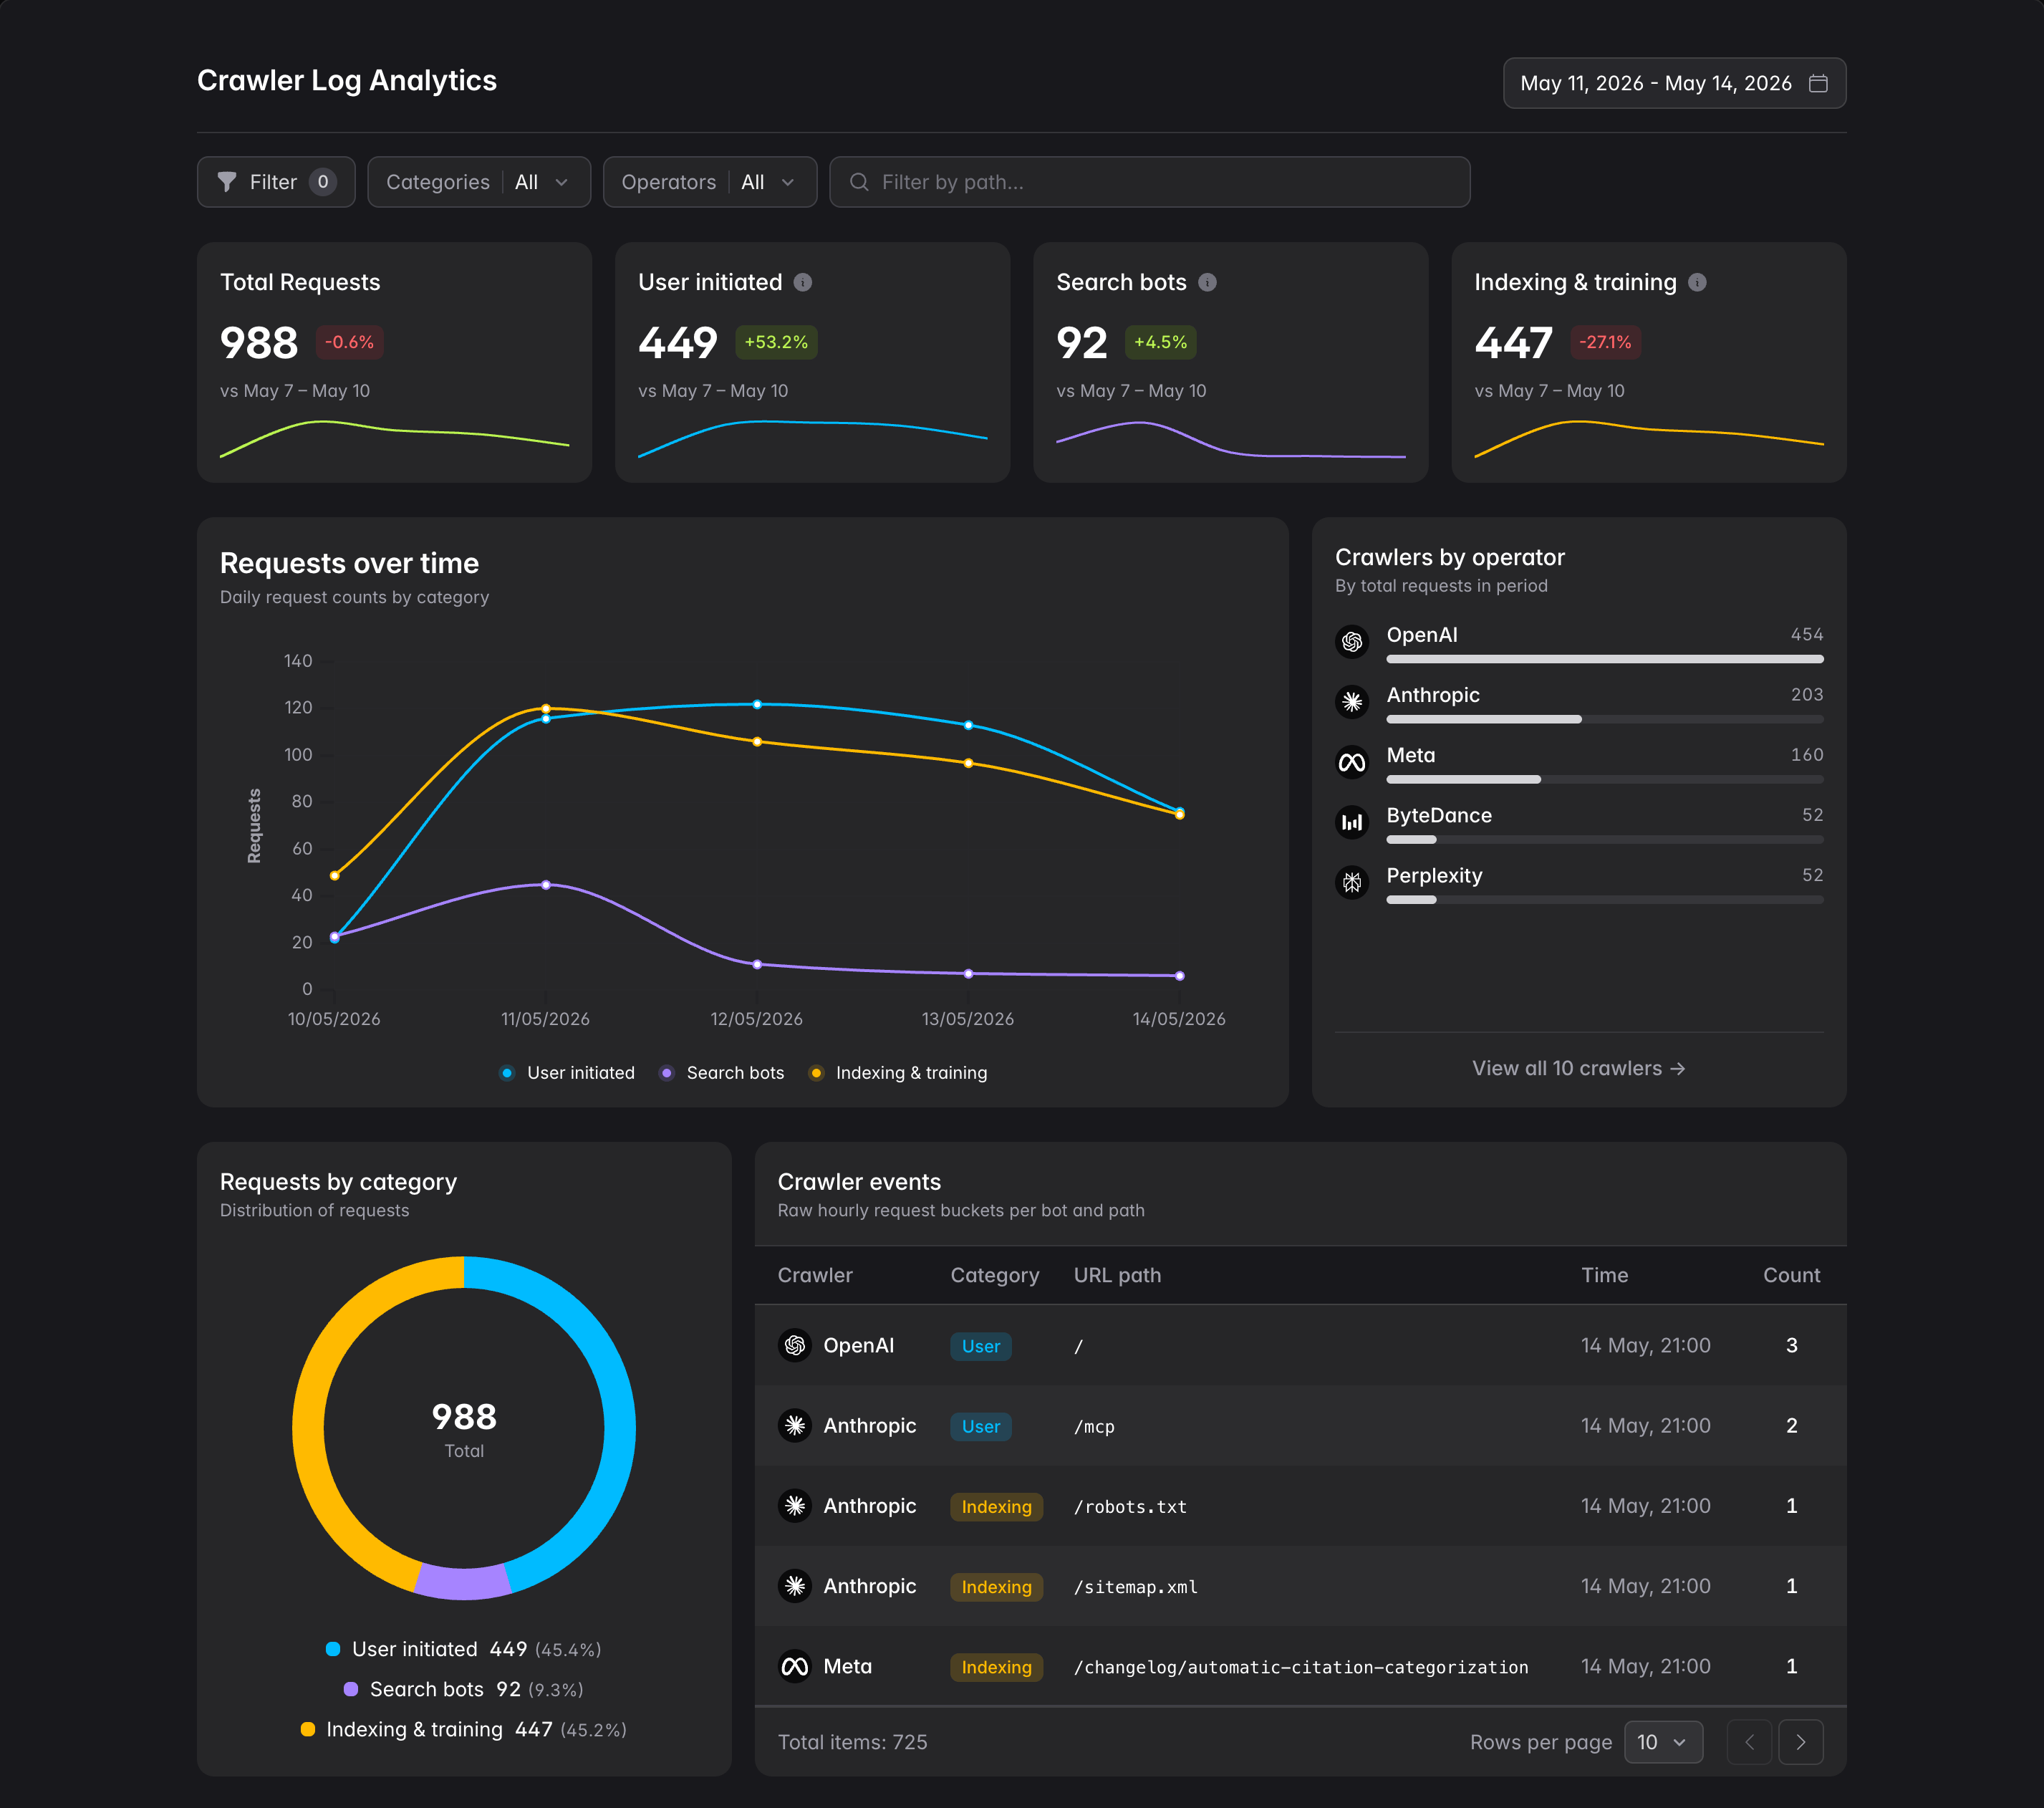Click -27.1% change badge
This screenshot has width=2044, height=1808.
[1605, 342]
